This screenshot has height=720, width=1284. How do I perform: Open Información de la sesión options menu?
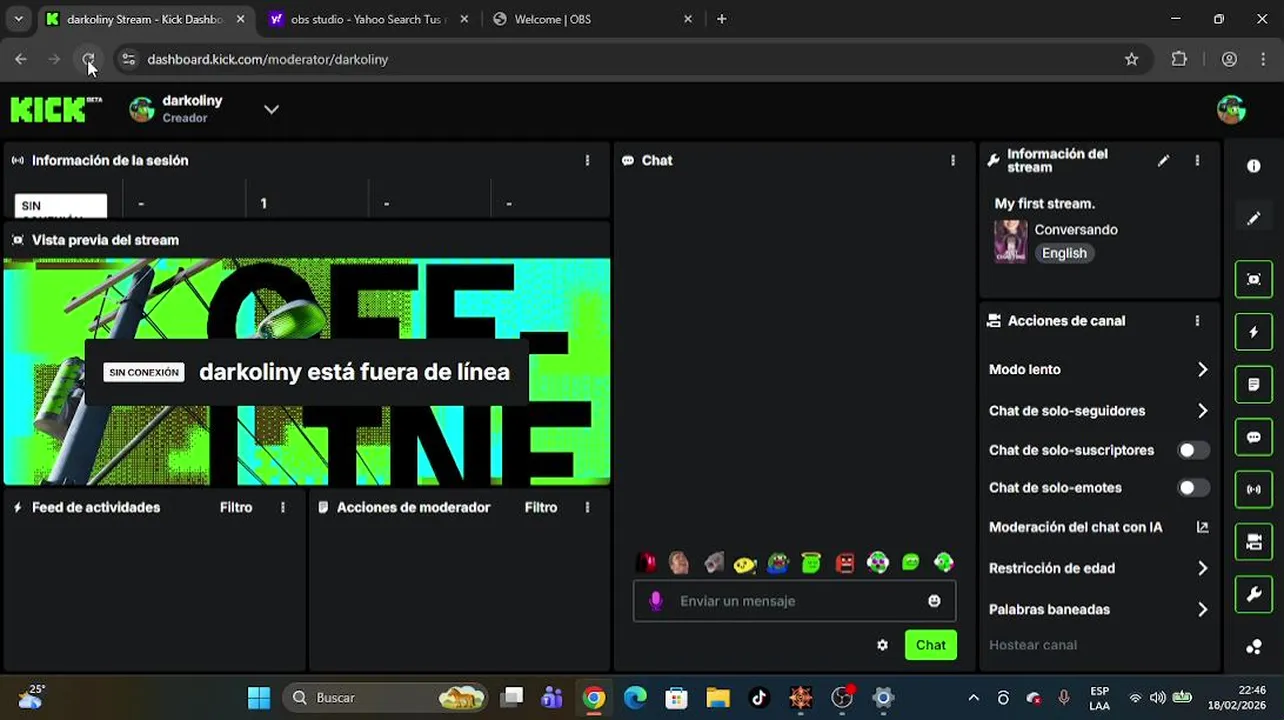[587, 160]
